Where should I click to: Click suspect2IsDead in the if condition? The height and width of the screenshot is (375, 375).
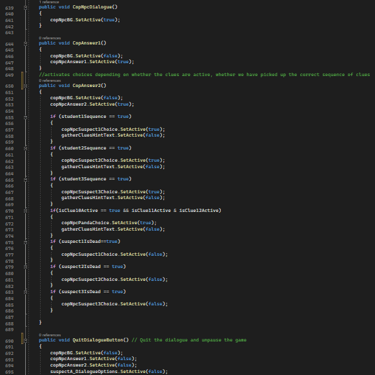(81, 267)
